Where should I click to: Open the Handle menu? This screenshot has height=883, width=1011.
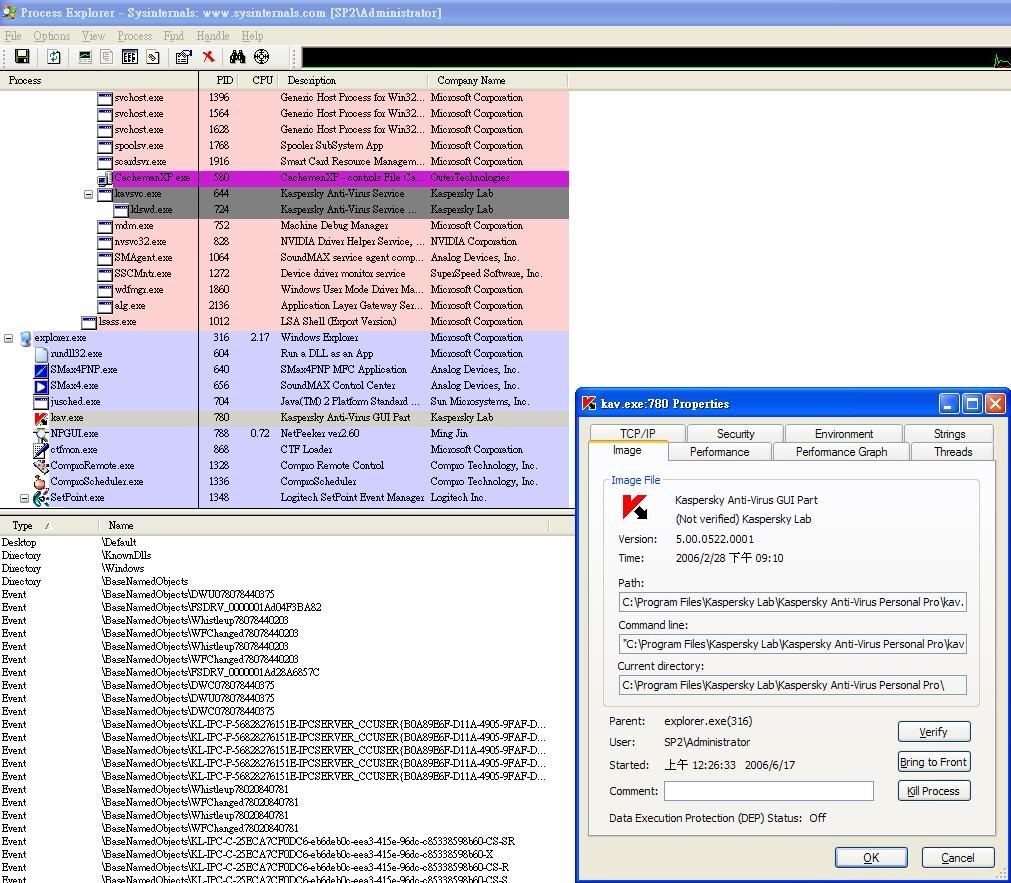(213, 36)
